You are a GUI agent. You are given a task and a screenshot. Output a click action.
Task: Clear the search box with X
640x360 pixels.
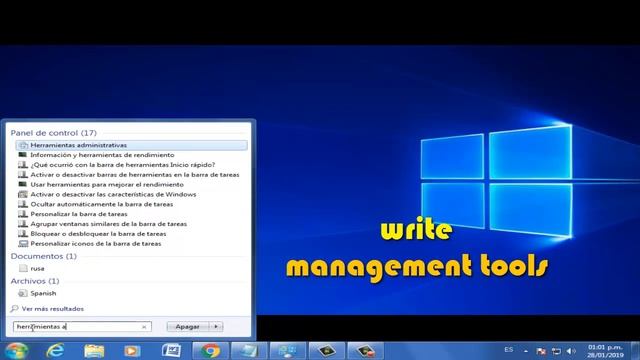click(144, 327)
